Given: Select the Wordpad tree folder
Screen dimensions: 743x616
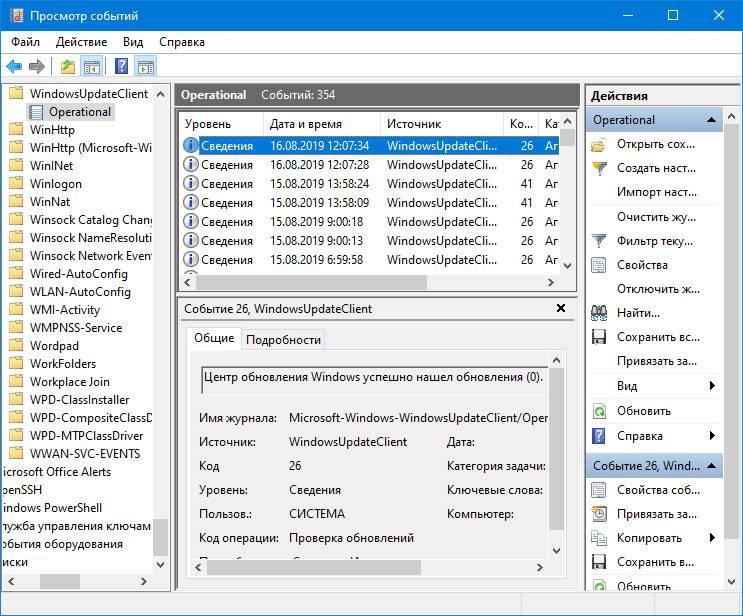Looking at the screenshot, I should coord(54,346).
